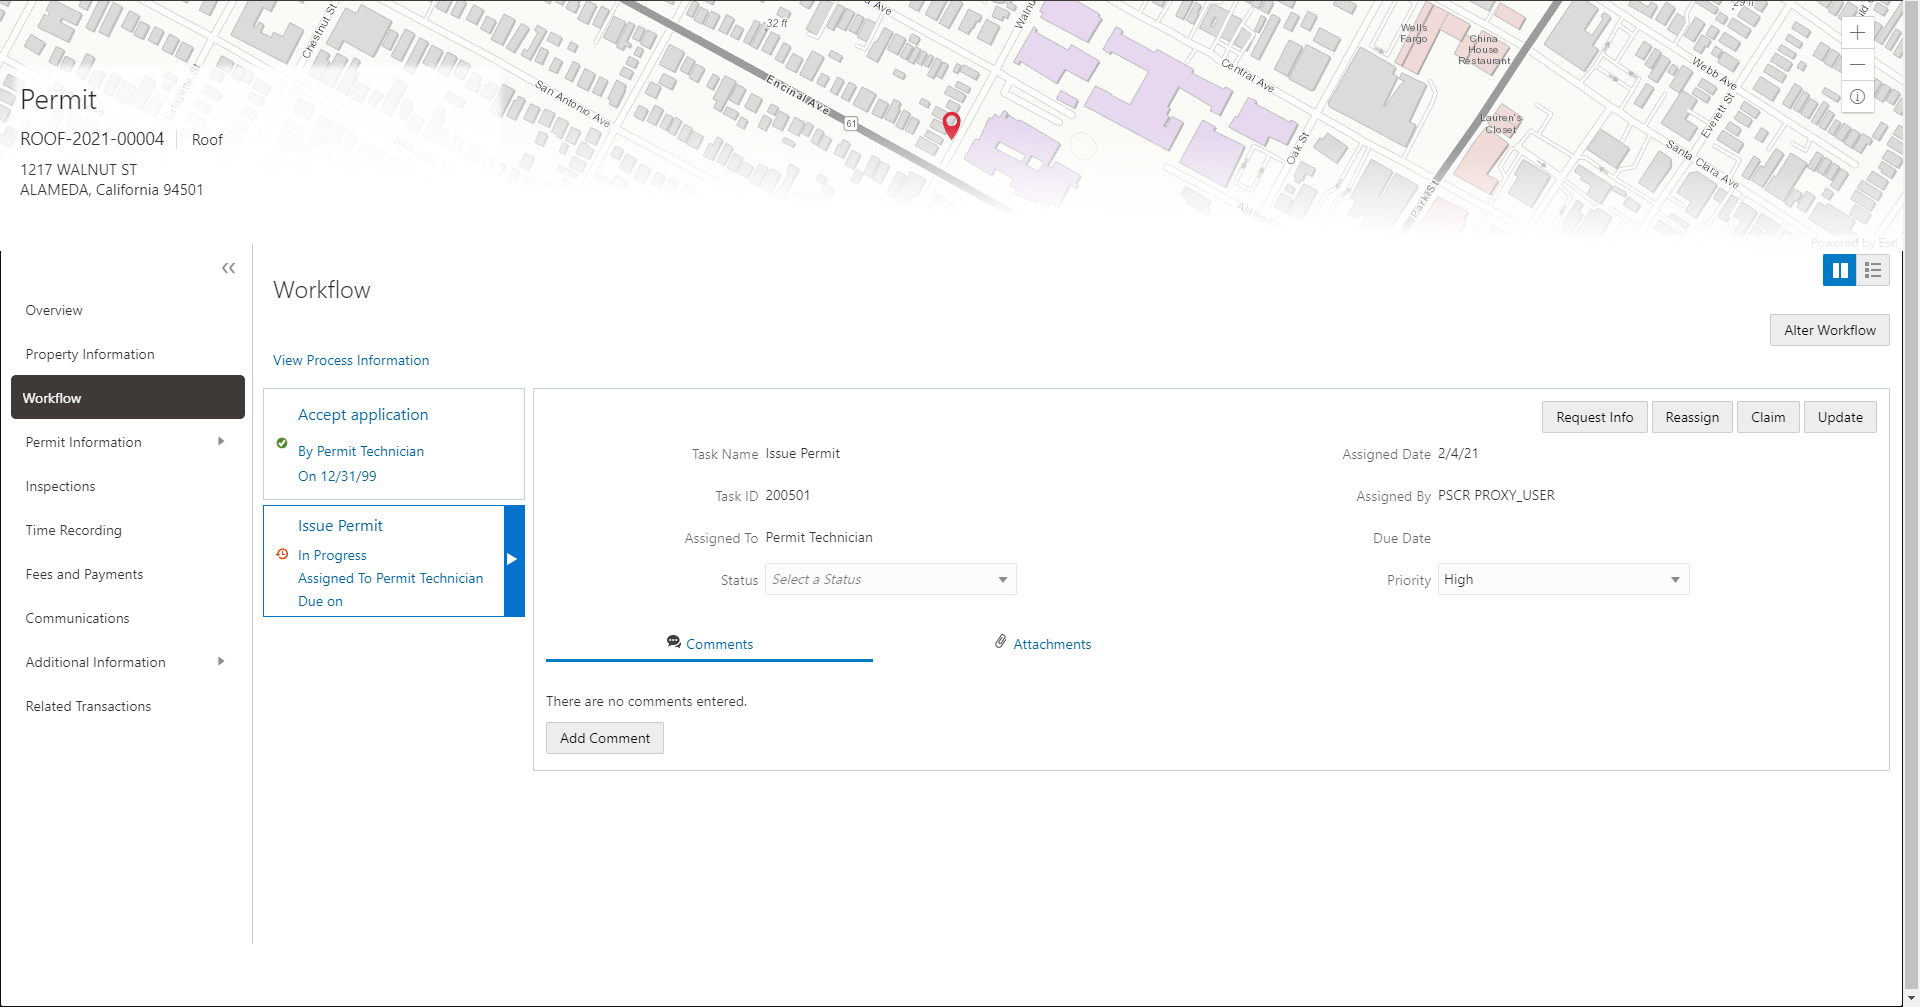Select the two-panel workflow view
Viewport: 1920px width, 1007px height.
(1839, 270)
